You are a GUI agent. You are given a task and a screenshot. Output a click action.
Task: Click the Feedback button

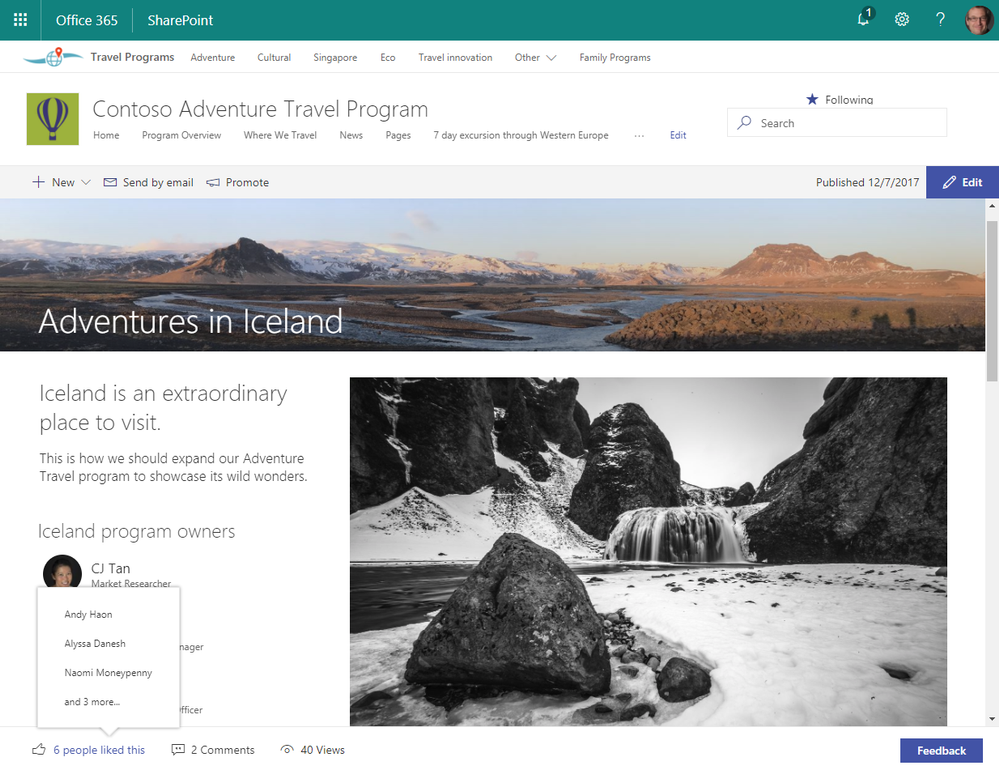pyautogui.click(x=941, y=751)
